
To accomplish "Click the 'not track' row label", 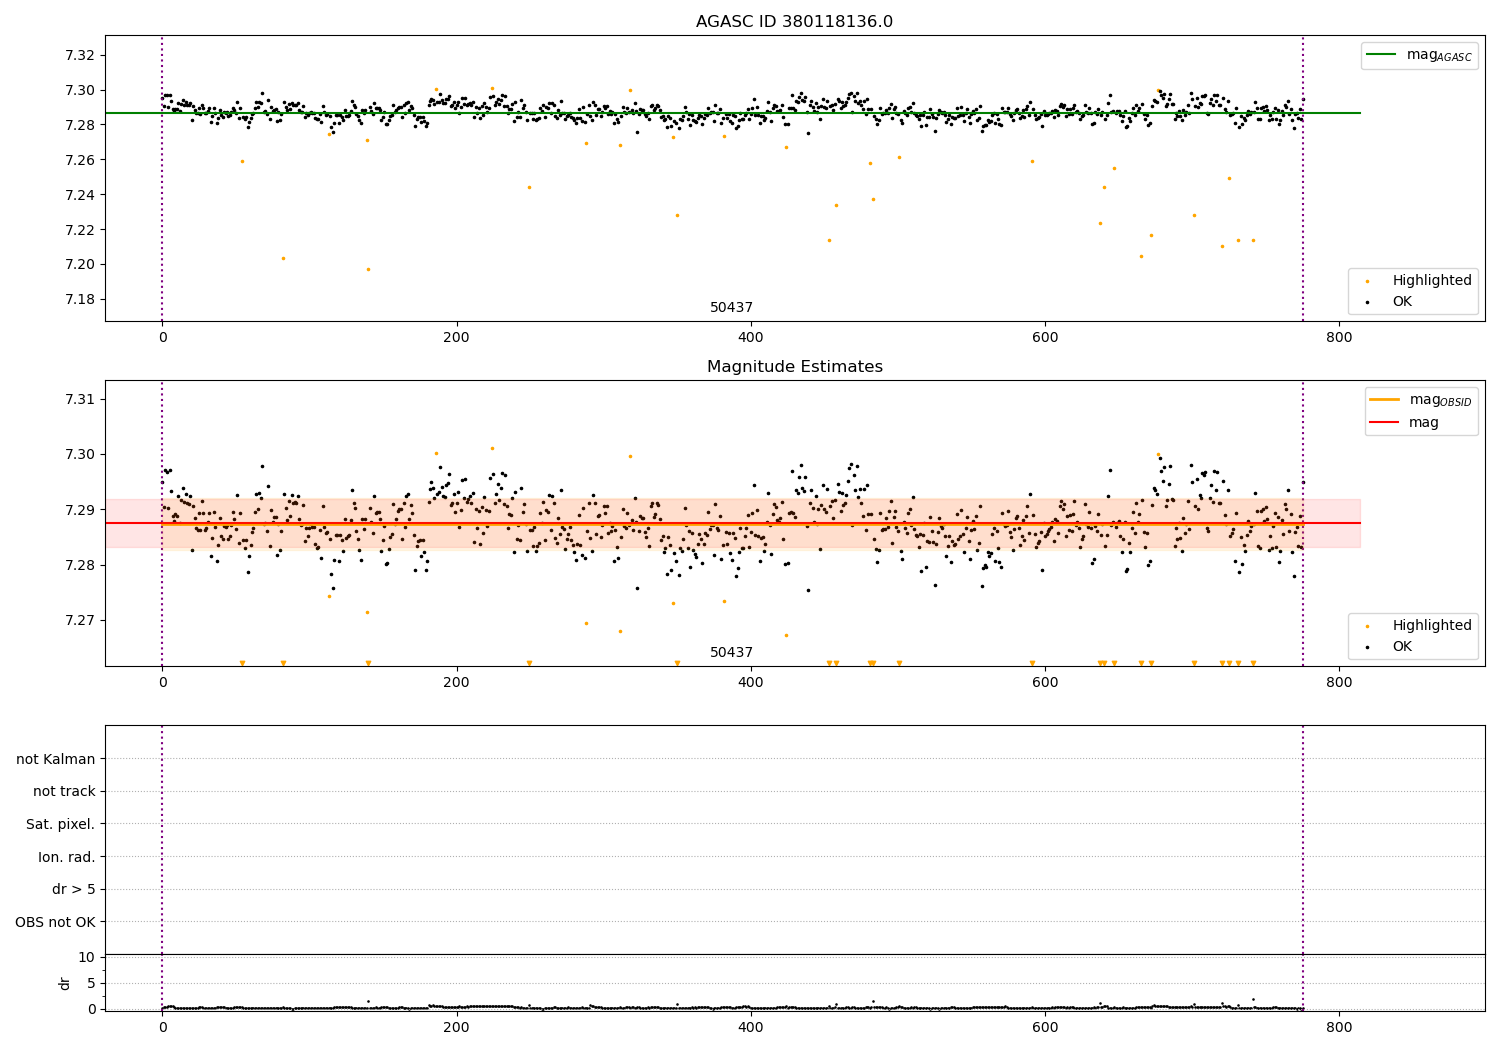I will pos(64,791).
